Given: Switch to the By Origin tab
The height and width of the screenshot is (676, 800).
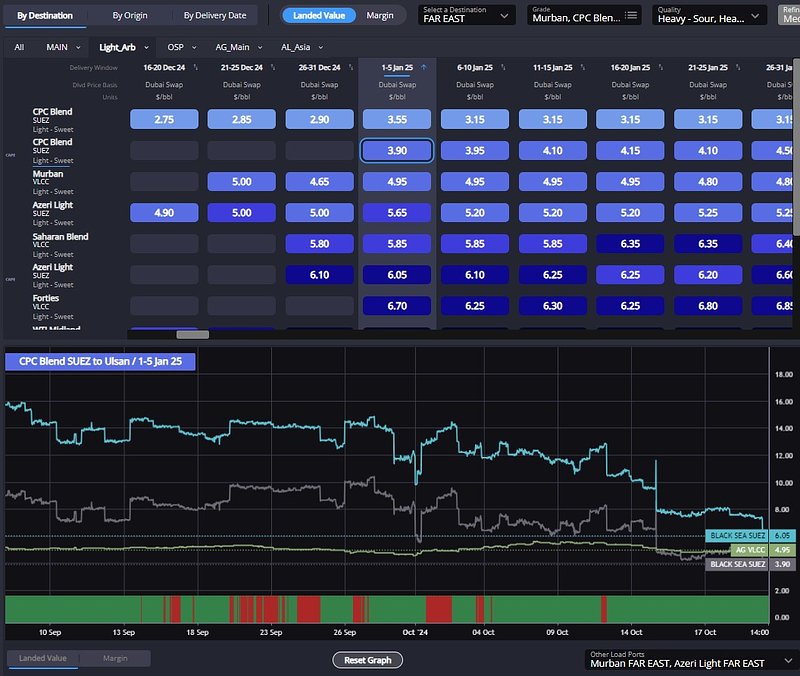Looking at the screenshot, I should [x=129, y=16].
